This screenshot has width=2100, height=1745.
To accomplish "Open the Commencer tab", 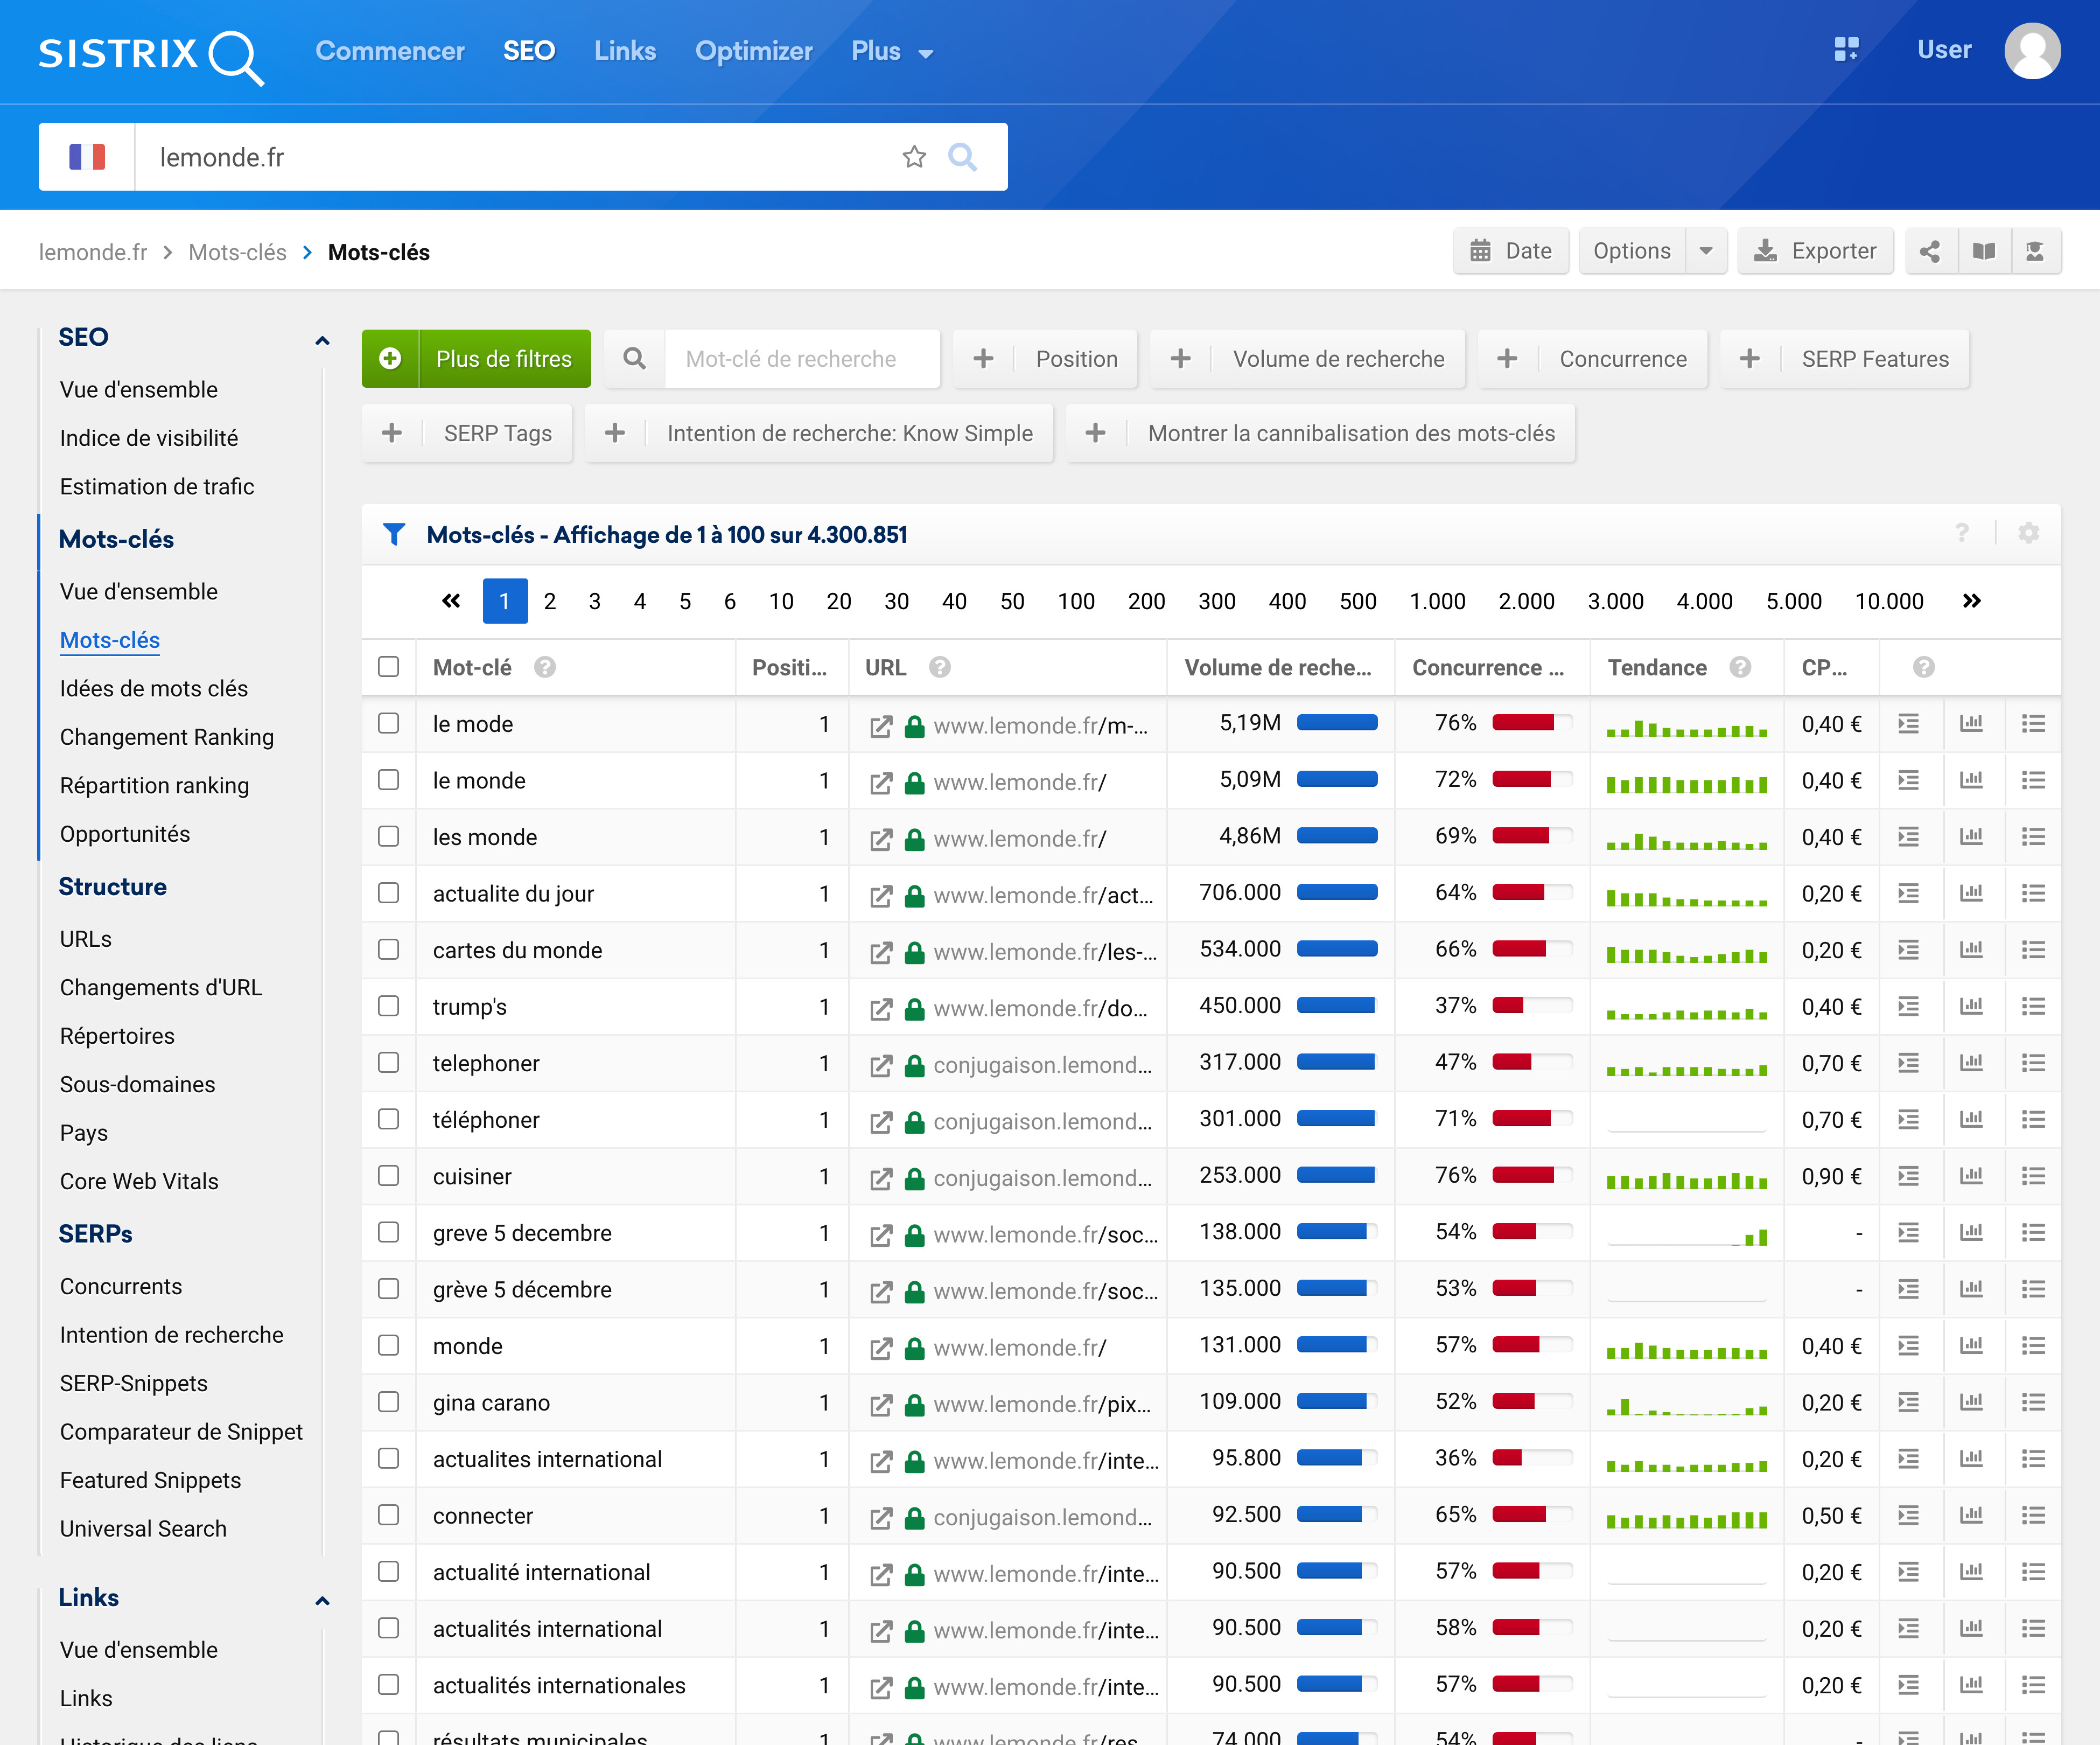I will coord(390,51).
